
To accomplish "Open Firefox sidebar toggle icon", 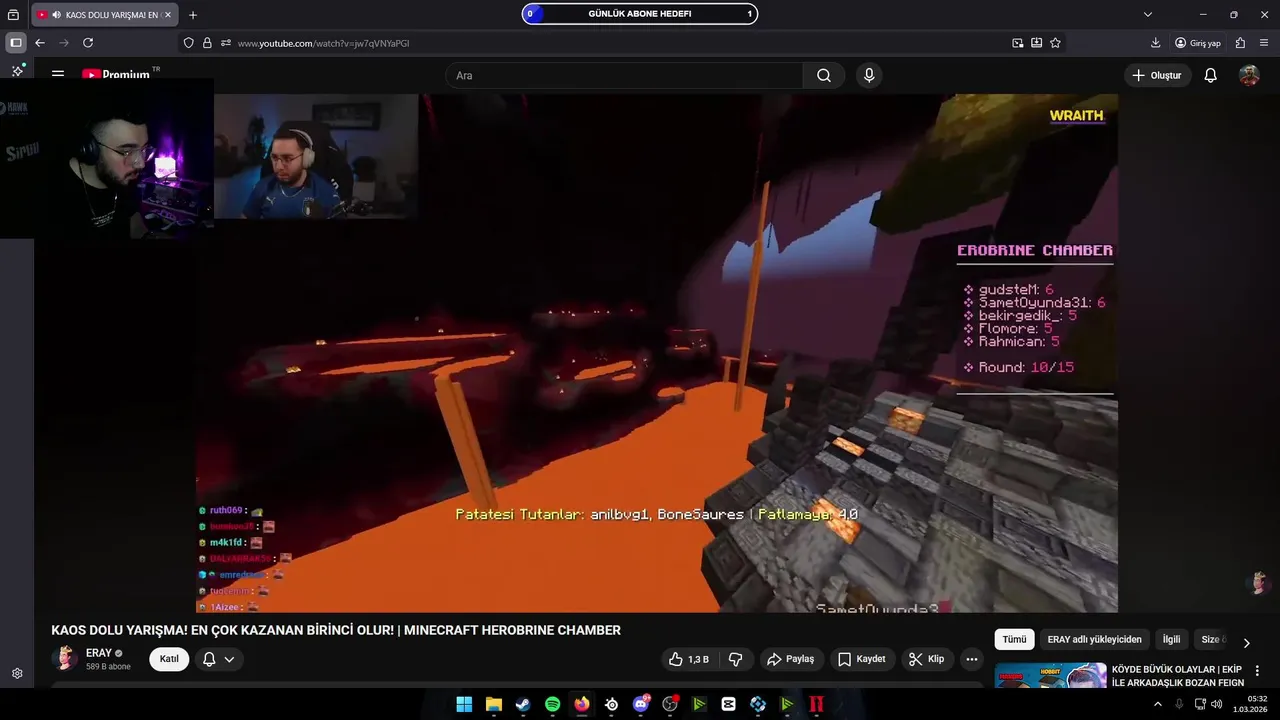I will [x=16, y=43].
